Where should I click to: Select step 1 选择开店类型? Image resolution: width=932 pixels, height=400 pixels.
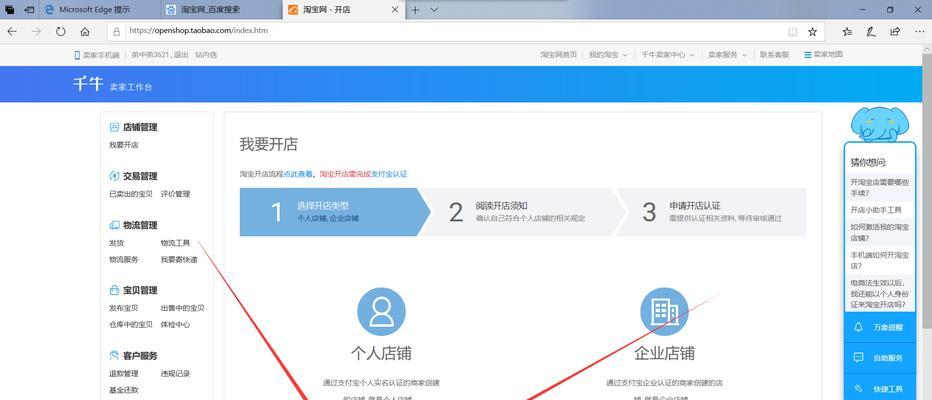pyautogui.click(x=335, y=212)
